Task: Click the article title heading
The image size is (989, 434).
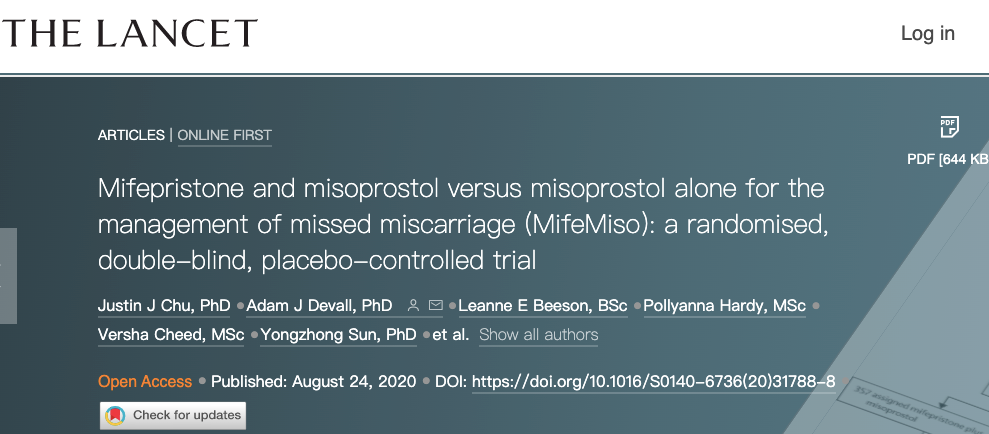Action: [x=462, y=224]
